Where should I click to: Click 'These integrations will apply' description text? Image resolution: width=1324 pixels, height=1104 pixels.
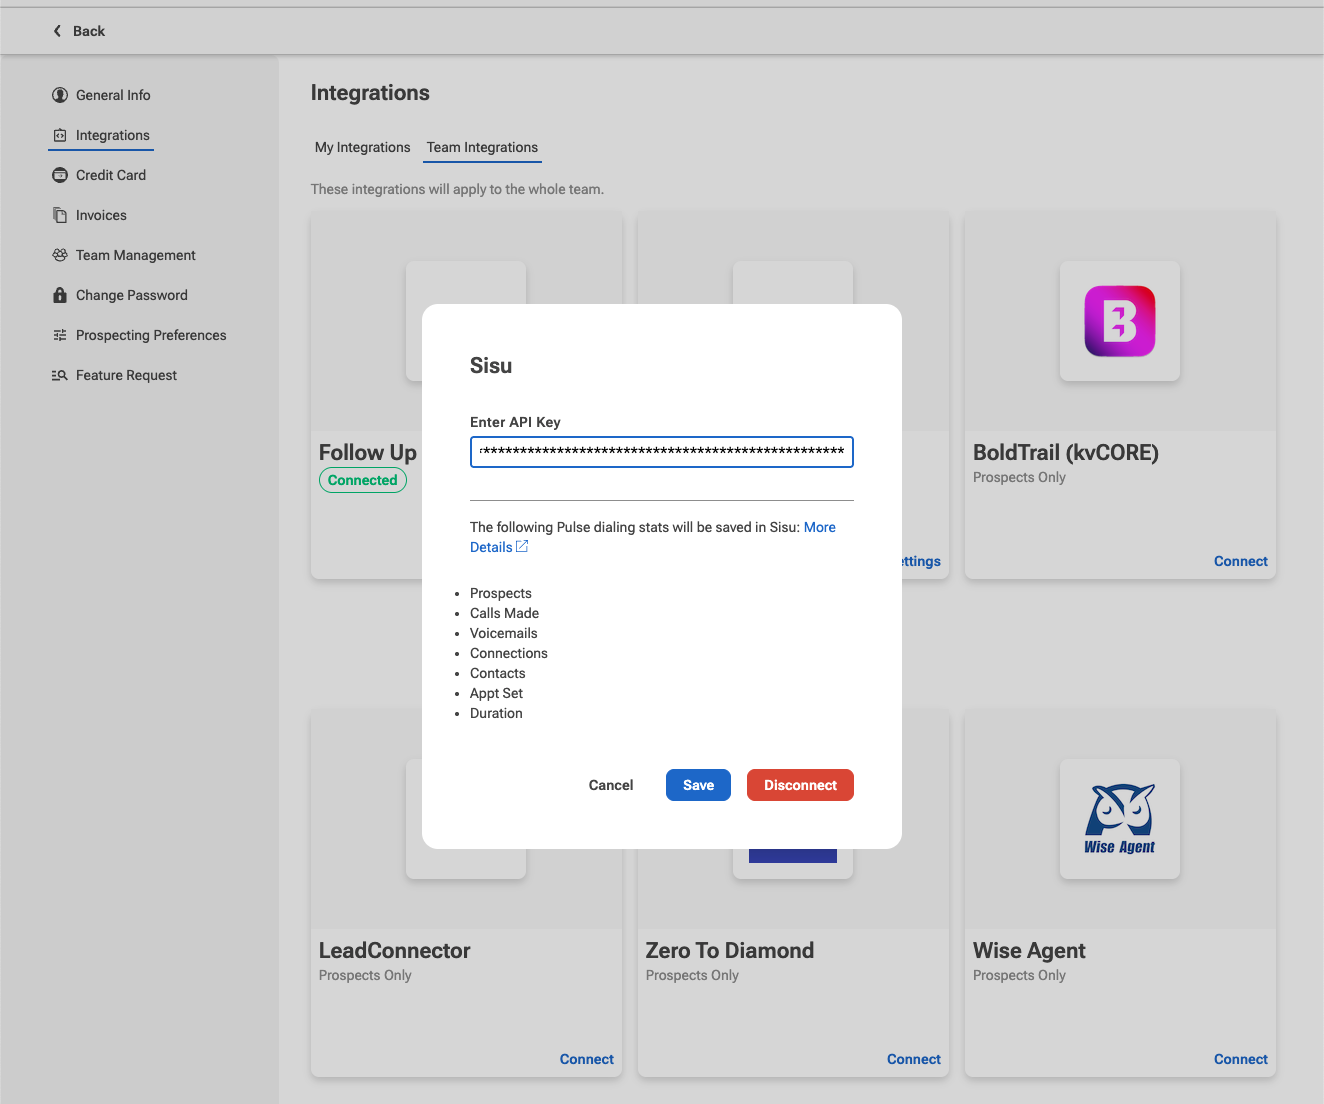point(457,189)
